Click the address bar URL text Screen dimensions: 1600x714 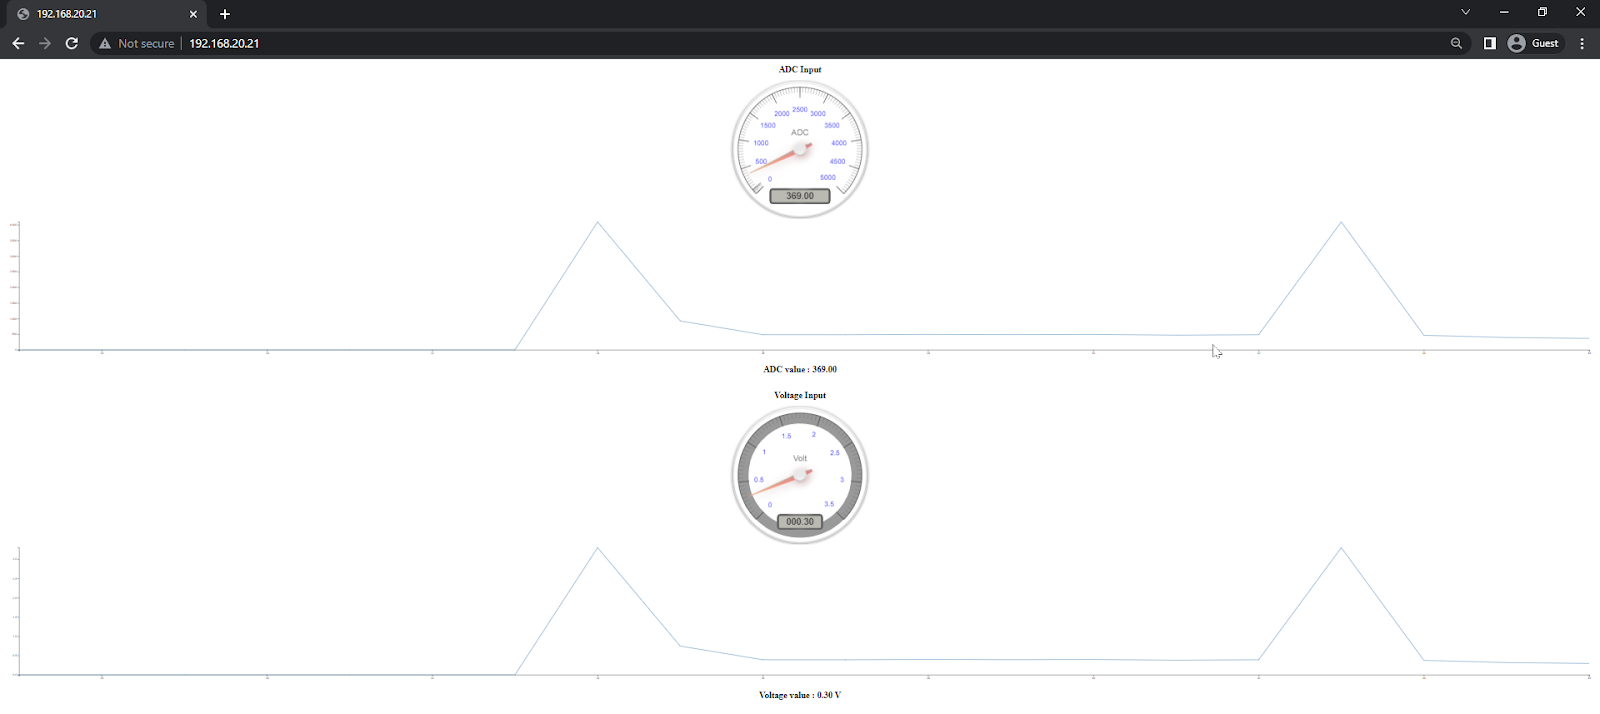click(224, 43)
